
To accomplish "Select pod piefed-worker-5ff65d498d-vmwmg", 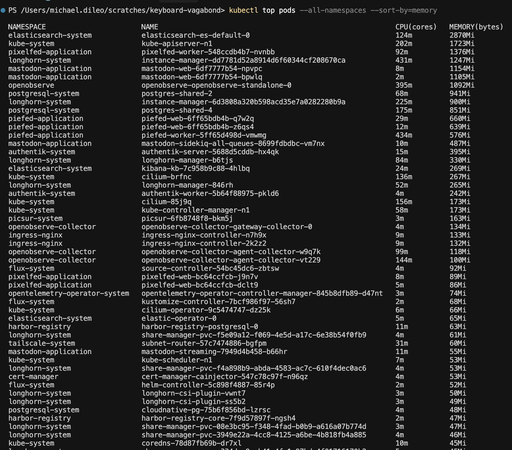I will coord(204,135).
